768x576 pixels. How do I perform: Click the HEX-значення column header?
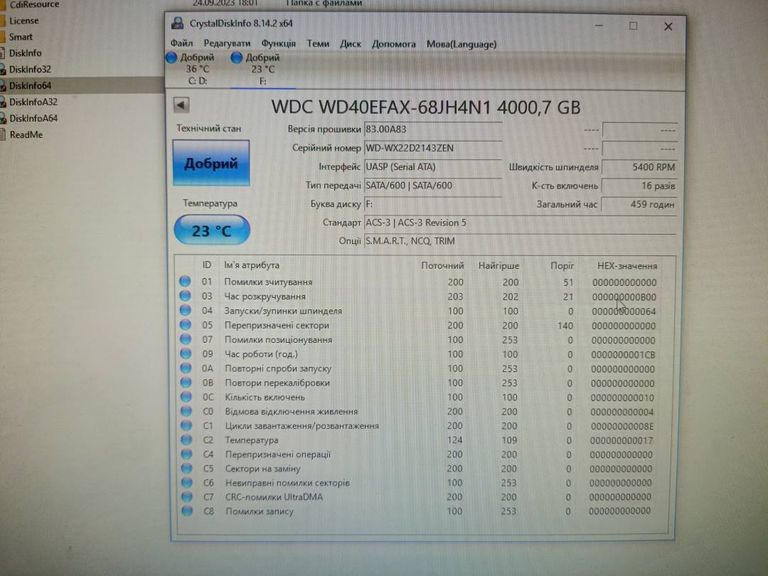tap(627, 266)
